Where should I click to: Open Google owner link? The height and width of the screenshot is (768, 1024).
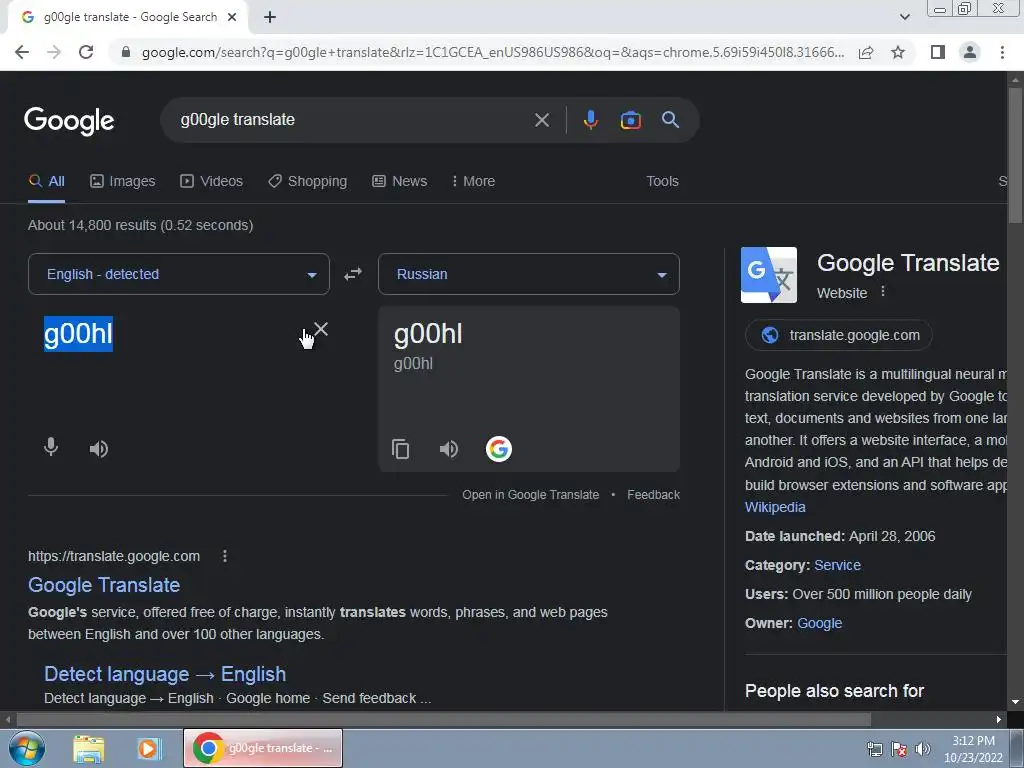(x=820, y=623)
